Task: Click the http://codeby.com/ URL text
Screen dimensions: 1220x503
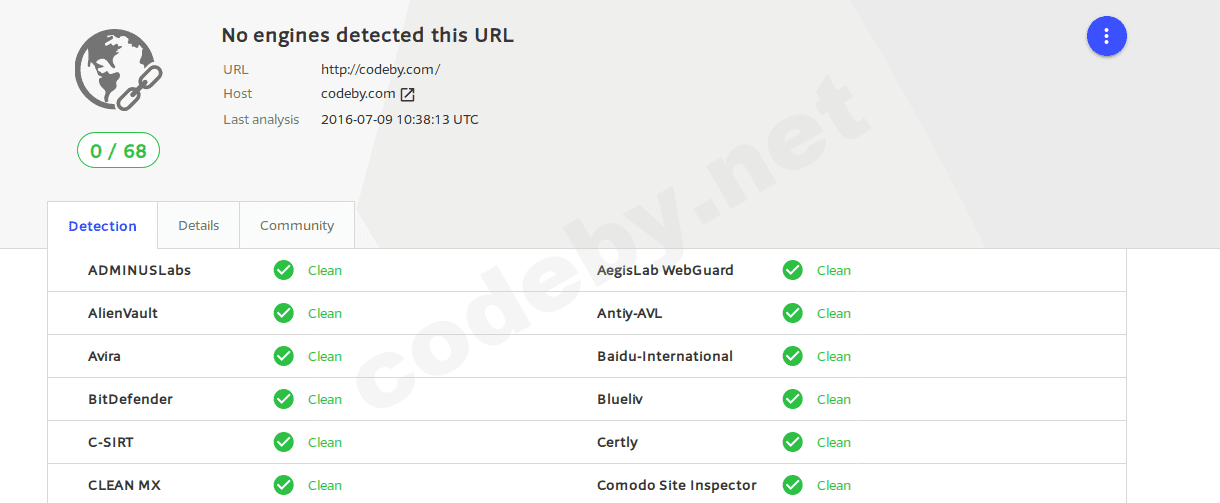Action: (380, 69)
